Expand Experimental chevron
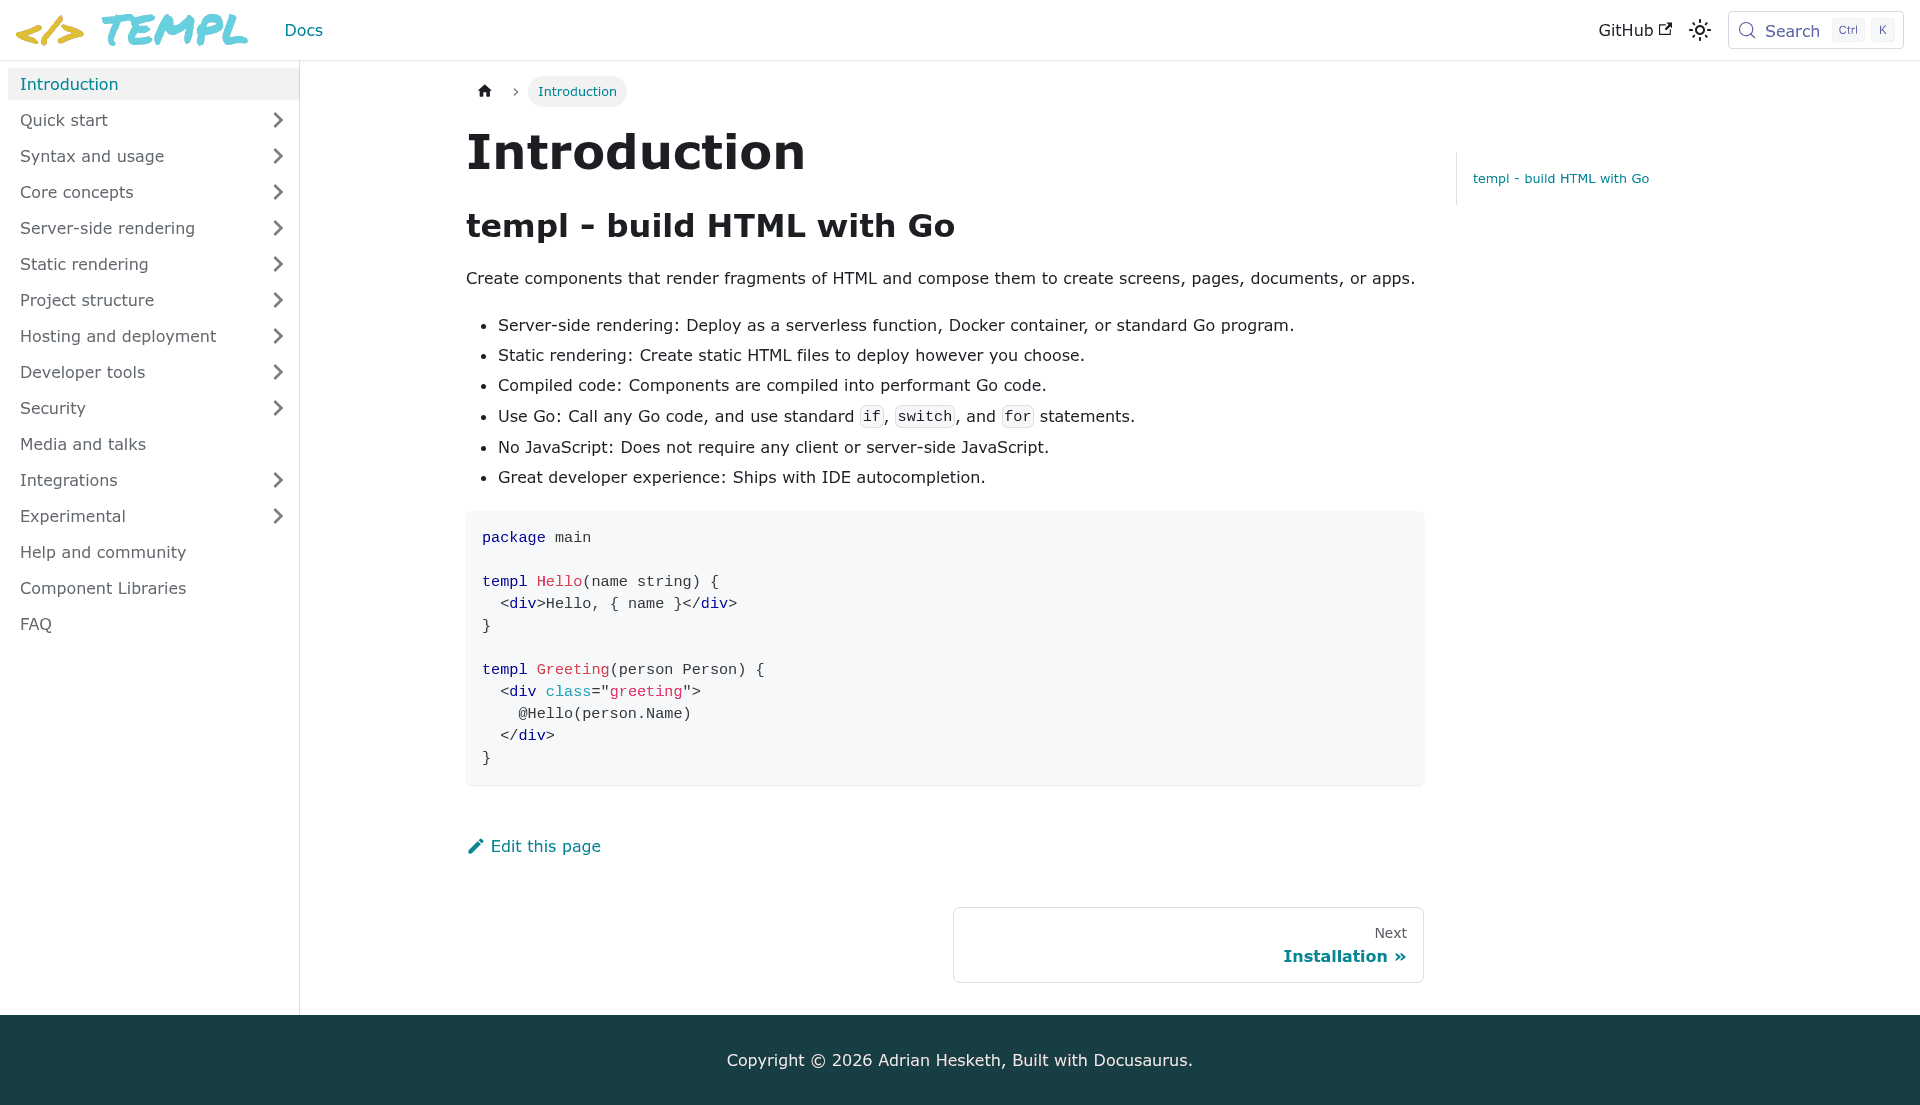The image size is (1920, 1105). click(x=278, y=516)
